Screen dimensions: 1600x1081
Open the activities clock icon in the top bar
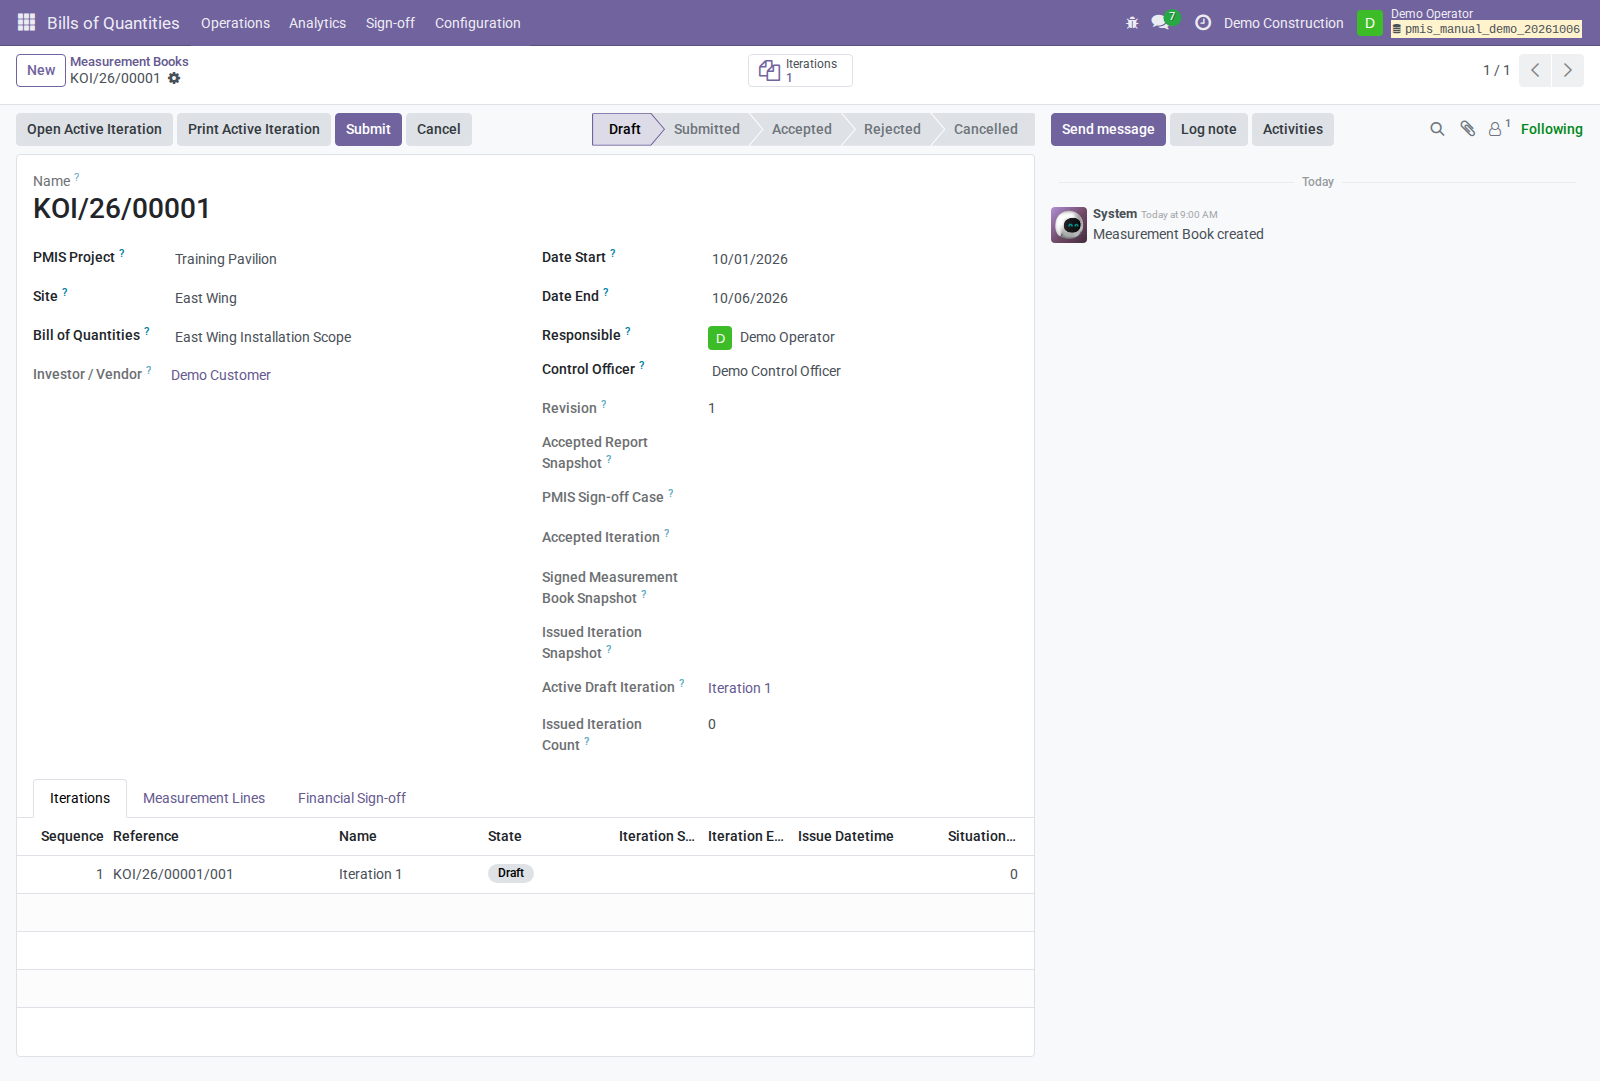click(1203, 22)
